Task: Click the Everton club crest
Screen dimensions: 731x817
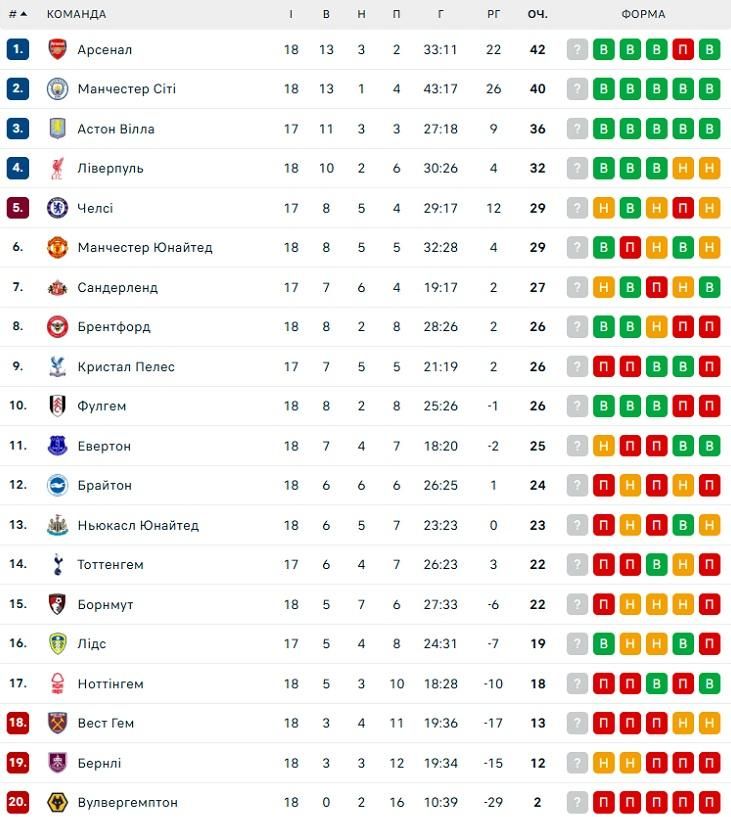Action: [x=57, y=446]
